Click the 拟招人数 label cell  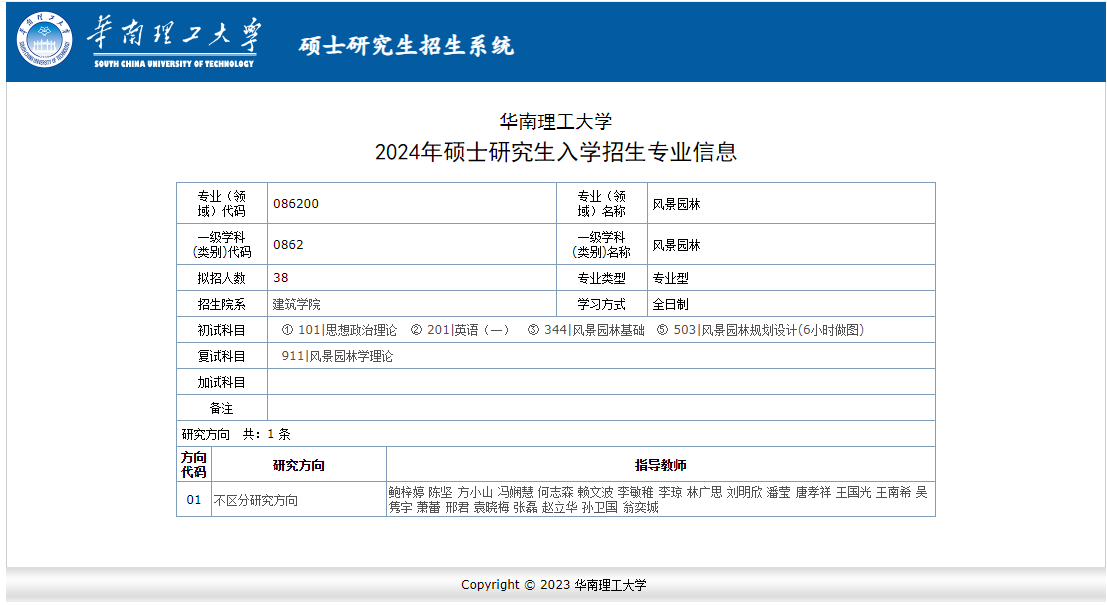[x=222, y=277]
